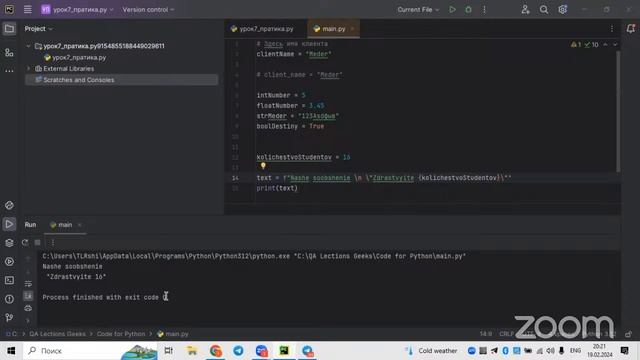This screenshot has height=360, width=640.
Task: Open the Services tool window icon
Action: click(x=9, y=262)
